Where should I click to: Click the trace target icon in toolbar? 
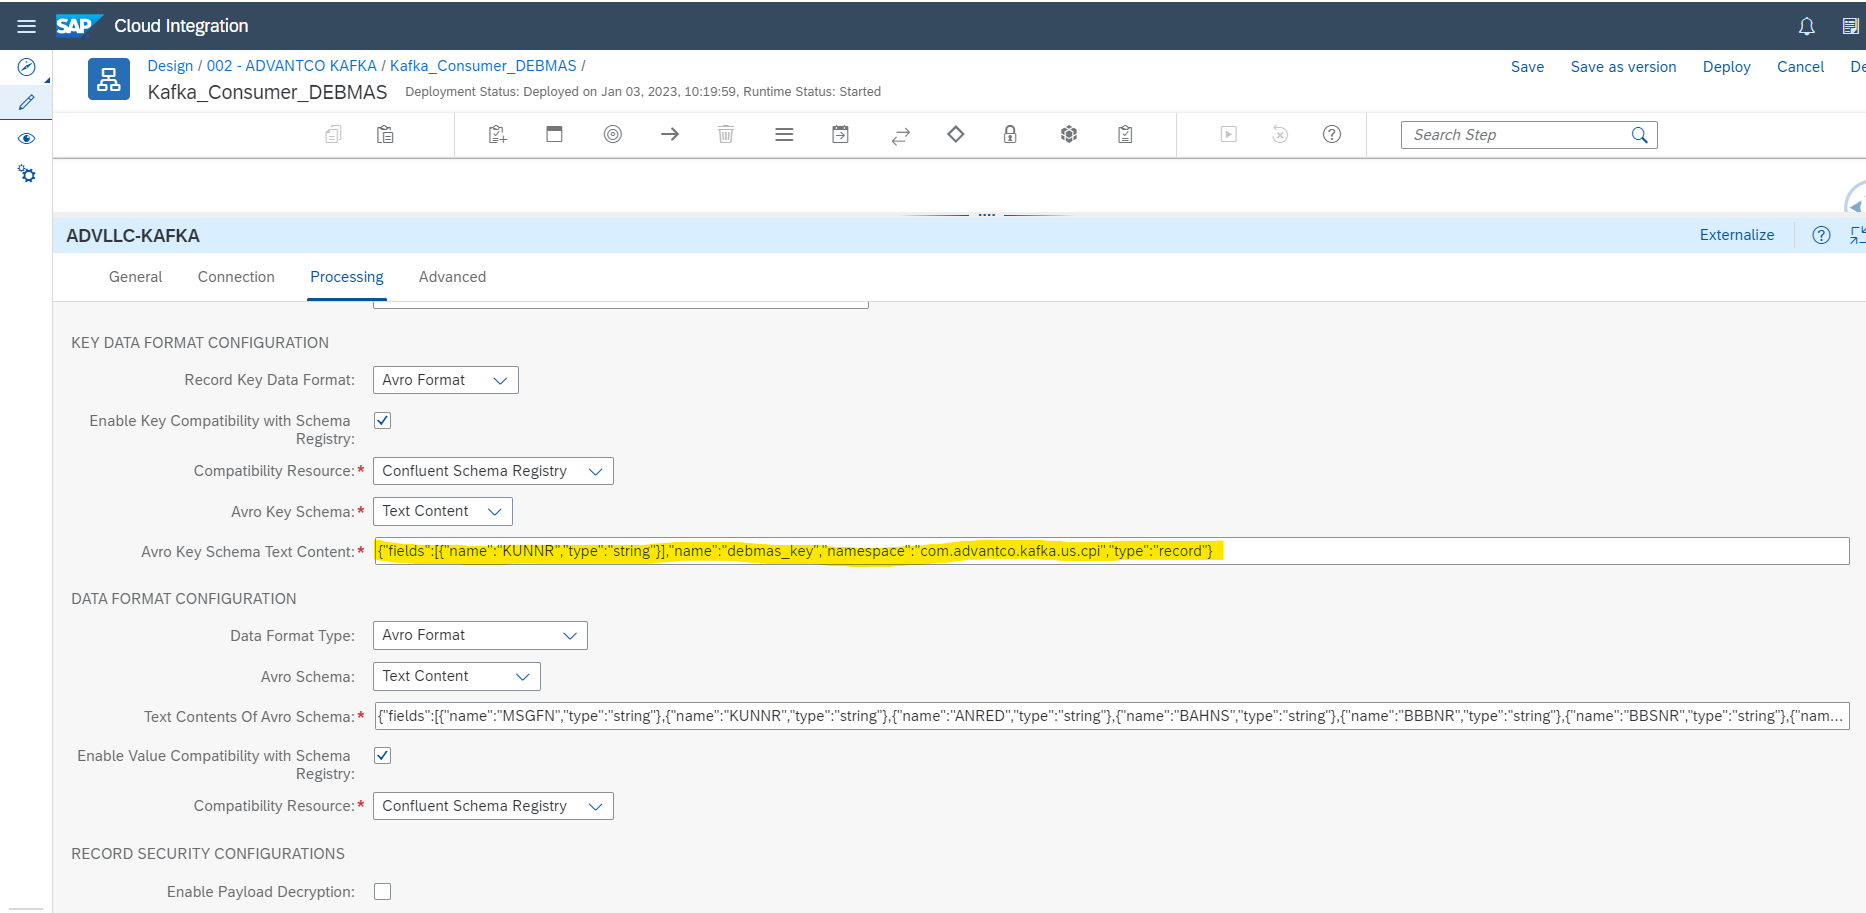[613, 134]
